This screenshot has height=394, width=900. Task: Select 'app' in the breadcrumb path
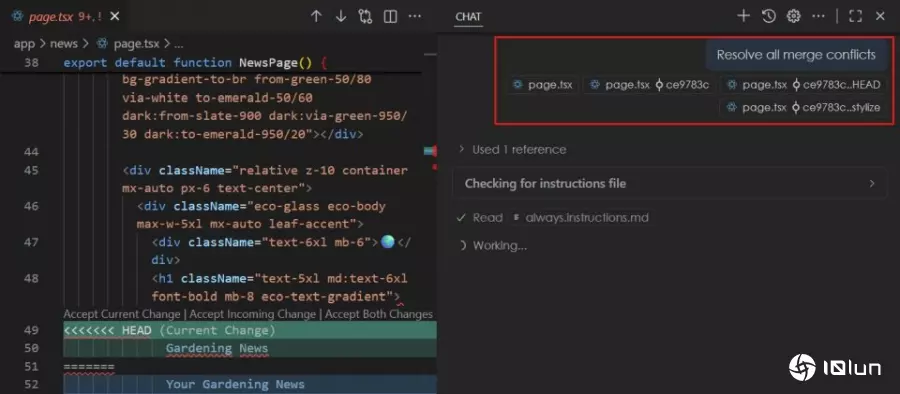click(24, 44)
